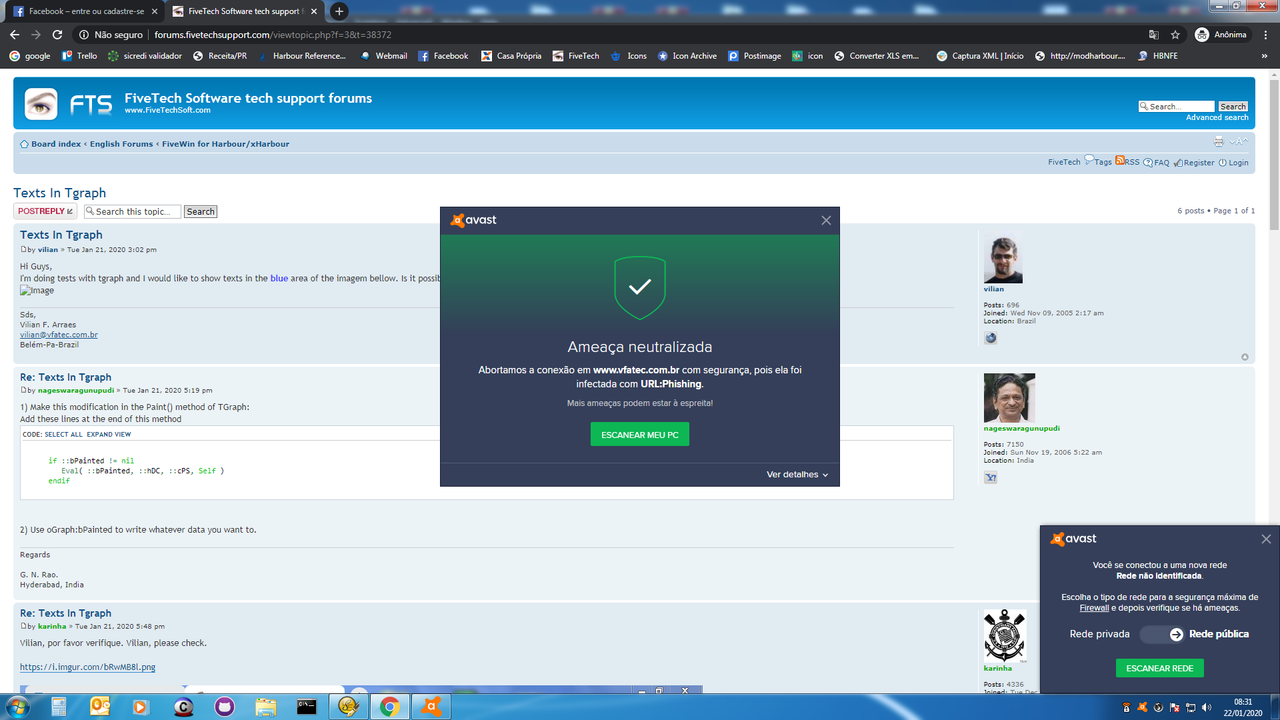The width and height of the screenshot is (1280, 720).
Task: Open the Login link
Action: (x=1233, y=162)
